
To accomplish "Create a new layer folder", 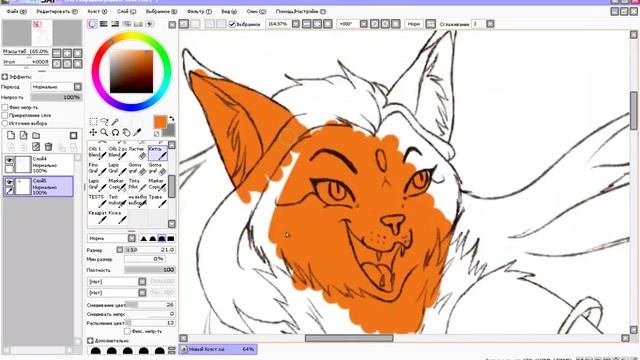I will tap(36, 135).
